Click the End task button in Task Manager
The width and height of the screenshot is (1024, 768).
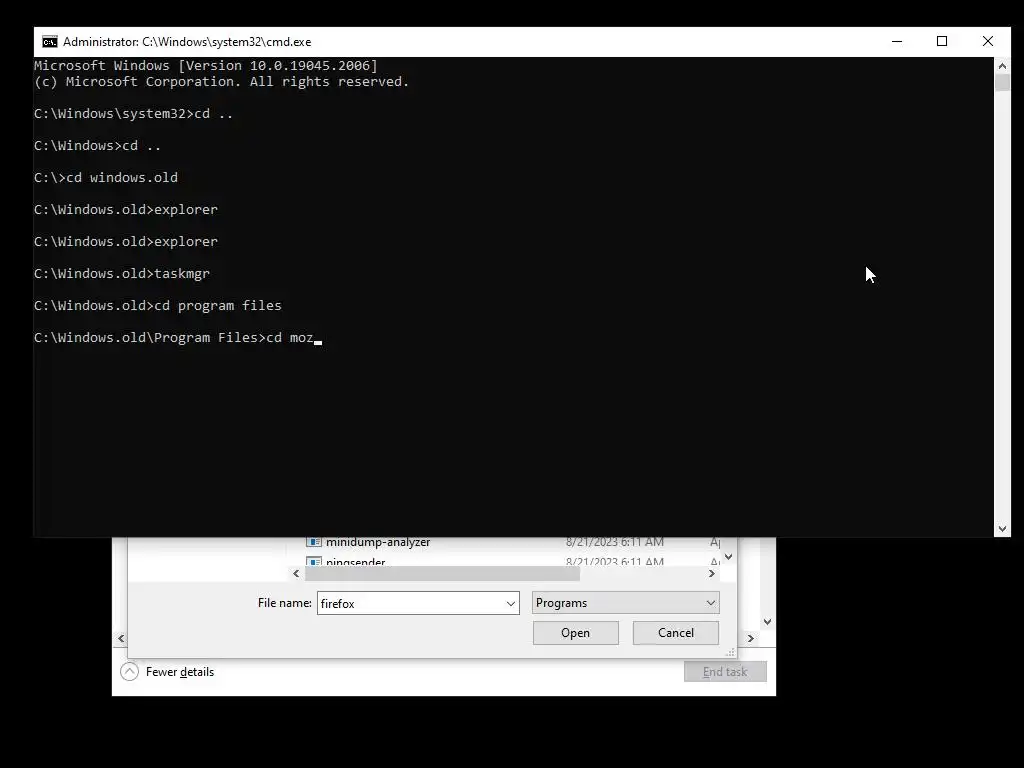(725, 672)
